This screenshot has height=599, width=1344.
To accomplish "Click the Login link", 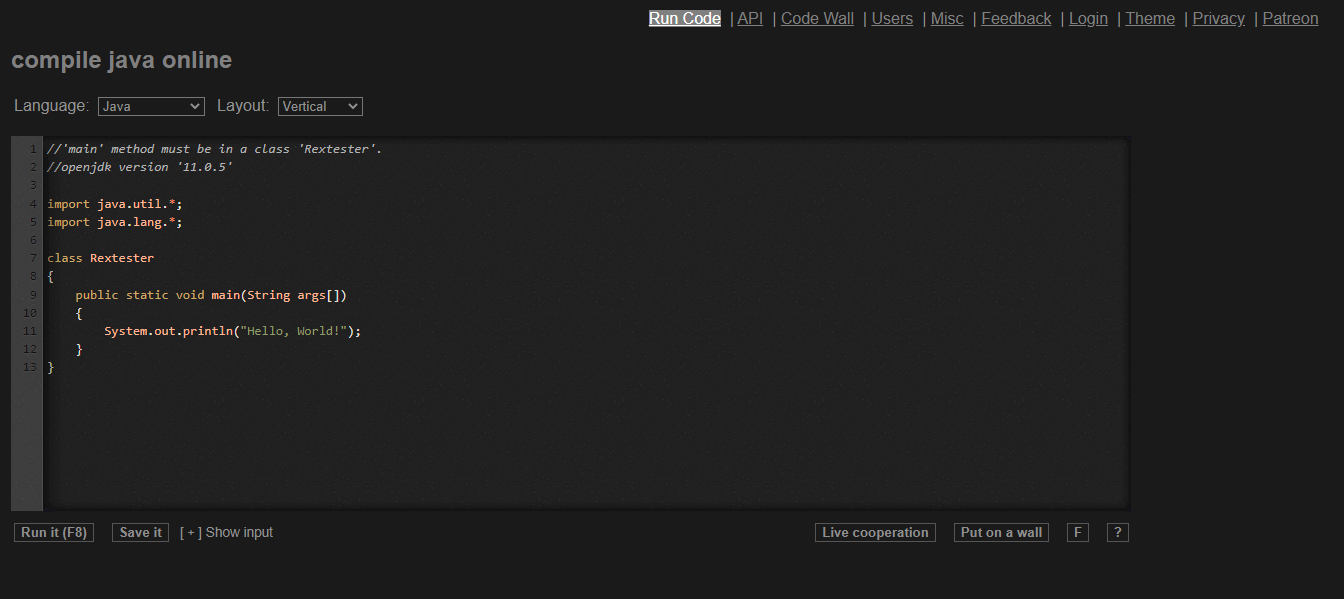I will [x=1088, y=18].
